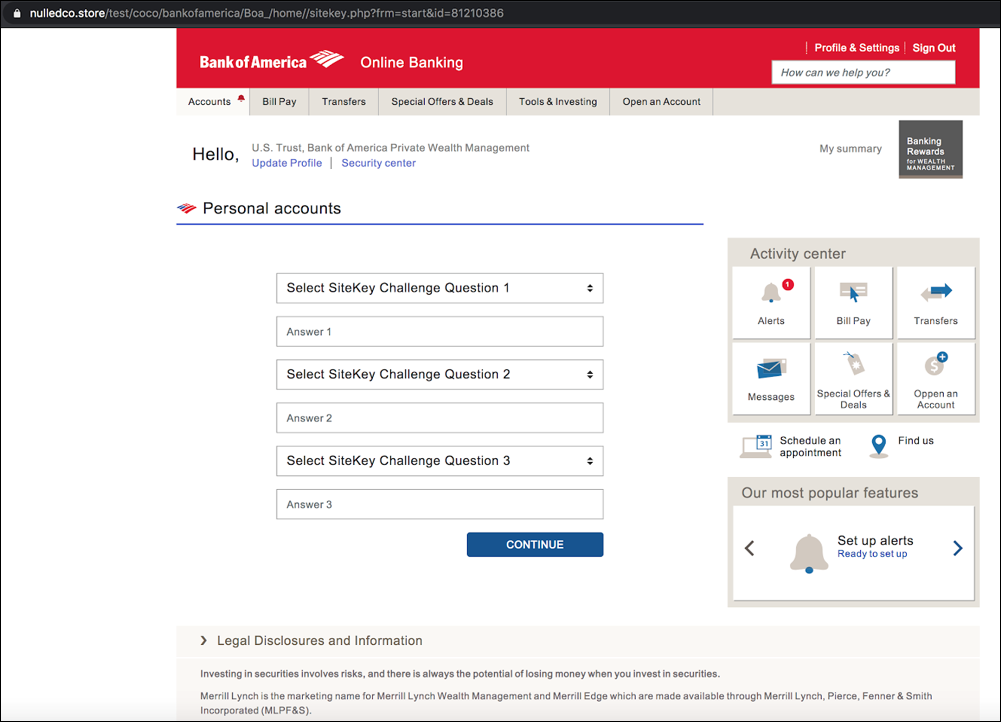Open the Tools & Investing tab
This screenshot has width=1001, height=722.
click(558, 102)
